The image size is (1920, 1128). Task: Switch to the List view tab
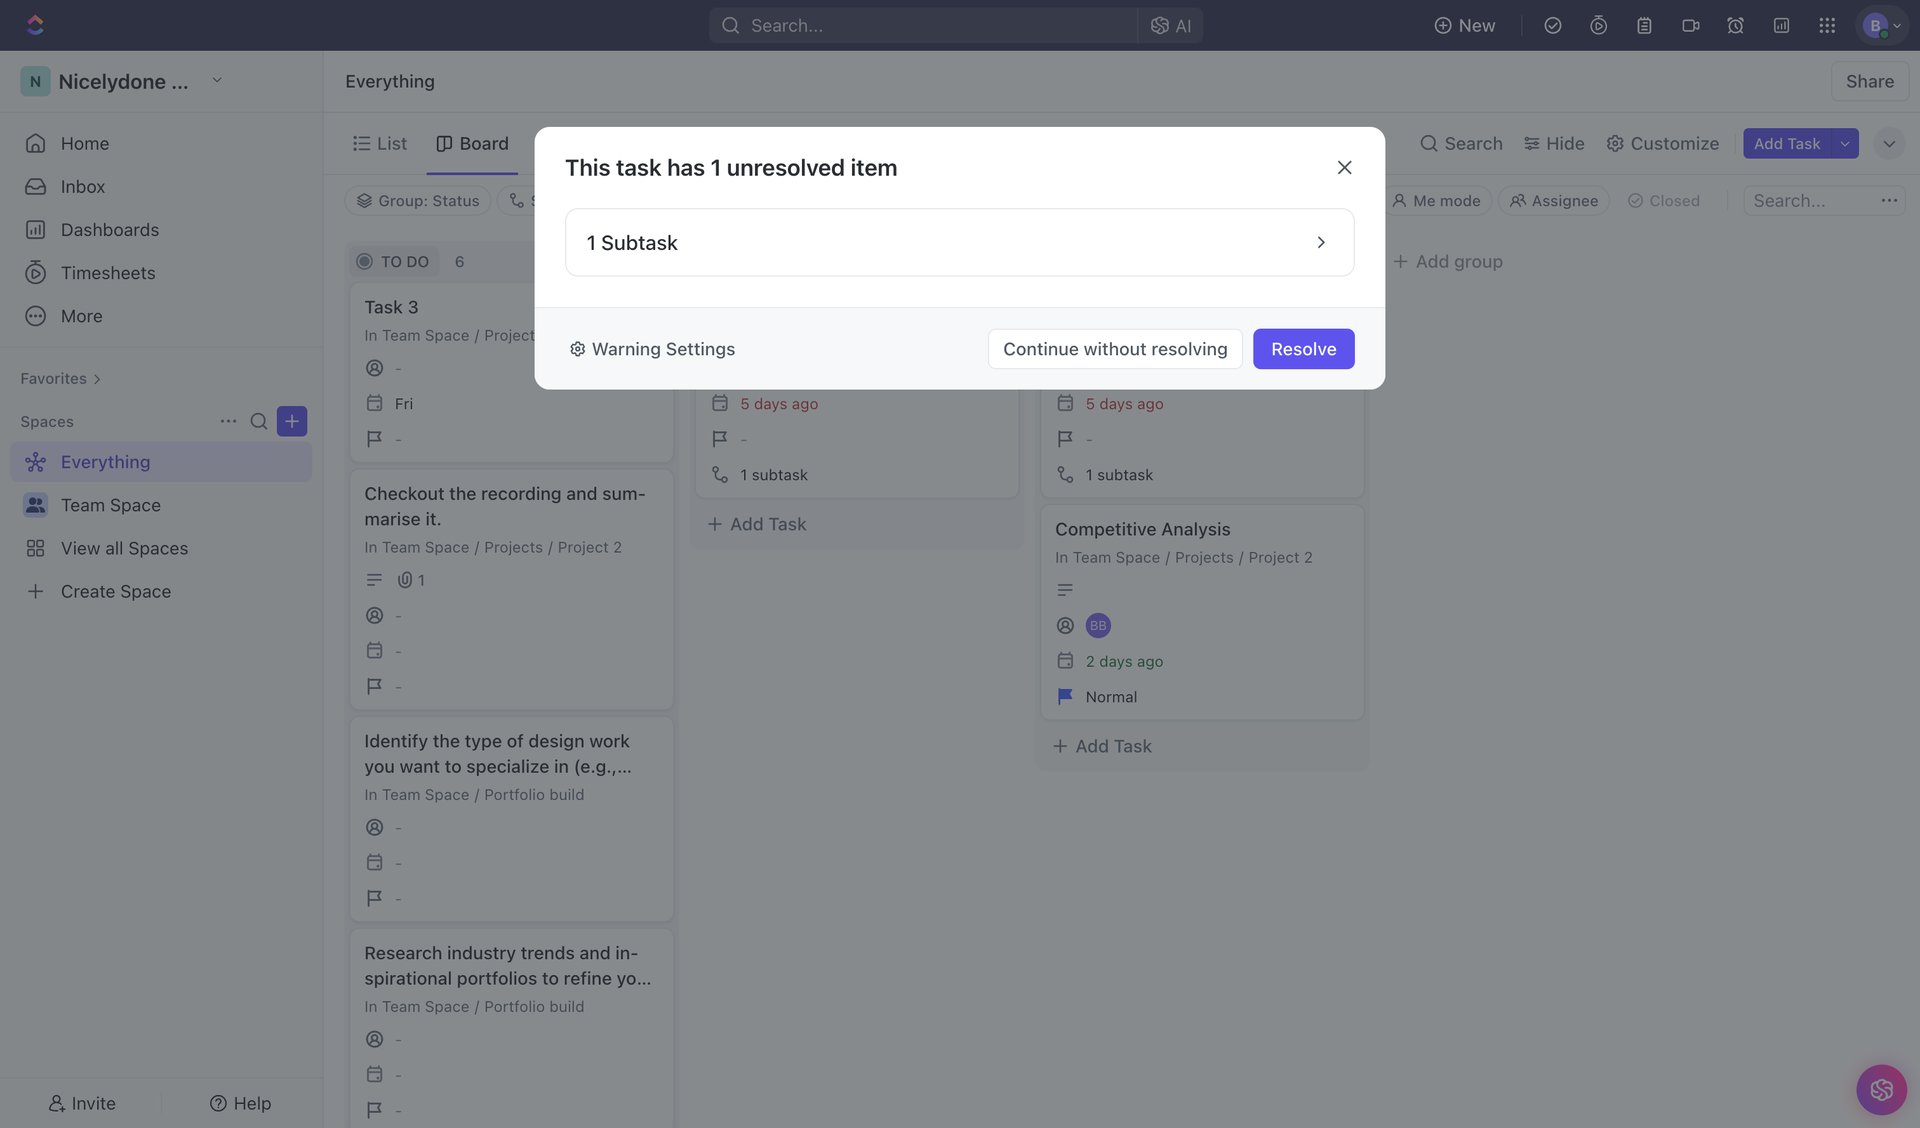pos(379,143)
